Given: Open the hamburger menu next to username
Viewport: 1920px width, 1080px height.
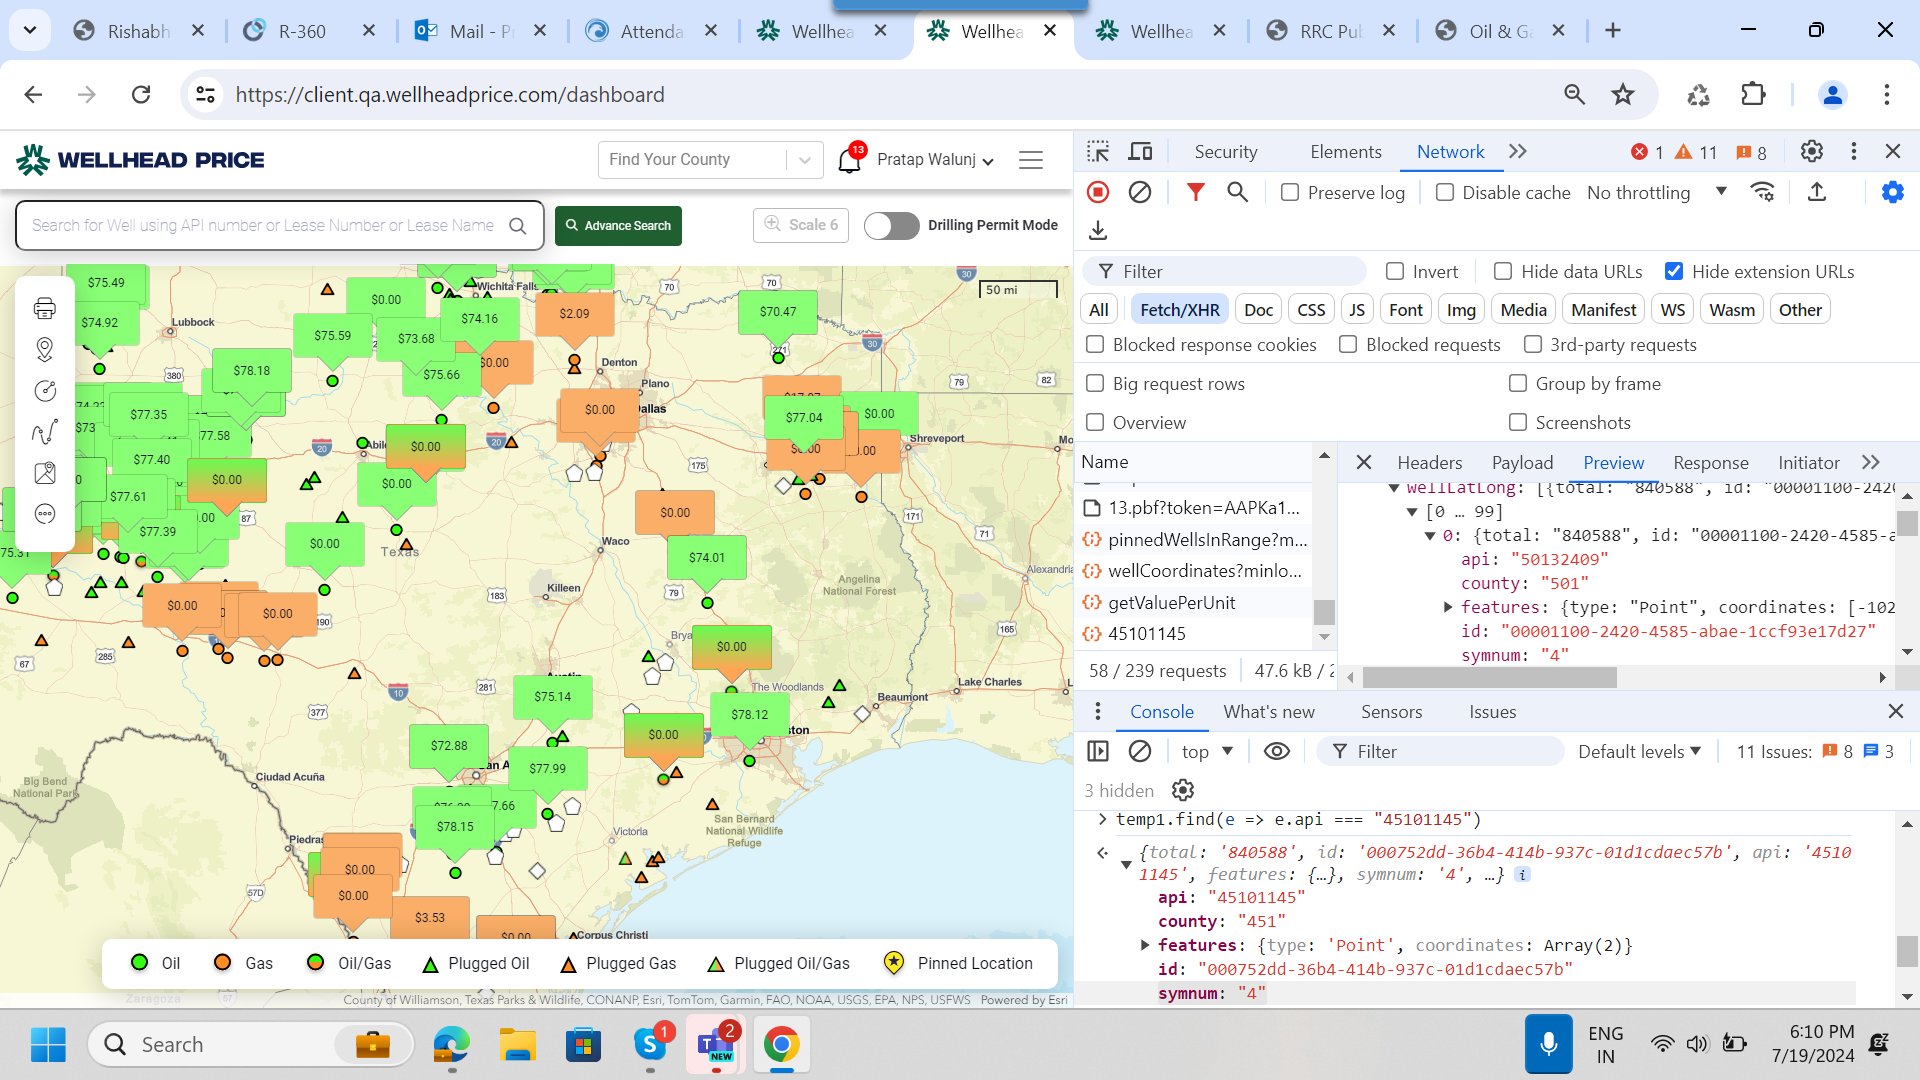Looking at the screenshot, I should (1031, 160).
